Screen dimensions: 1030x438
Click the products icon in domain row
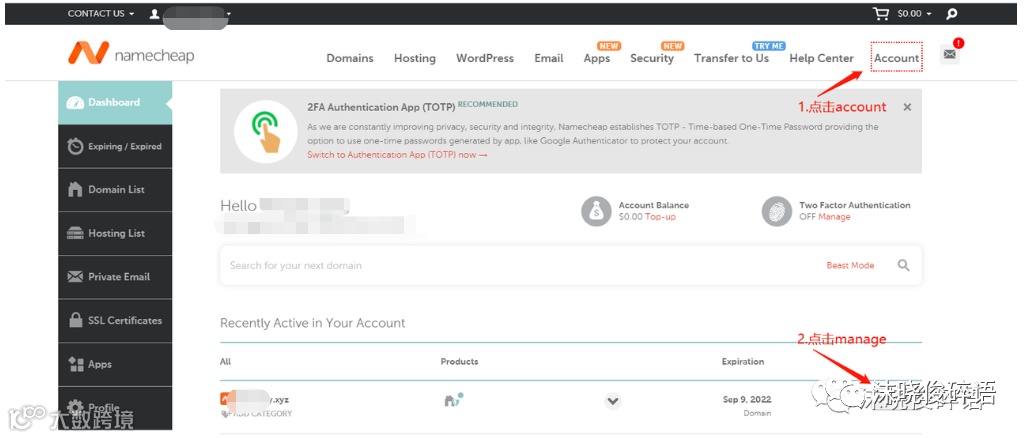coord(453,399)
